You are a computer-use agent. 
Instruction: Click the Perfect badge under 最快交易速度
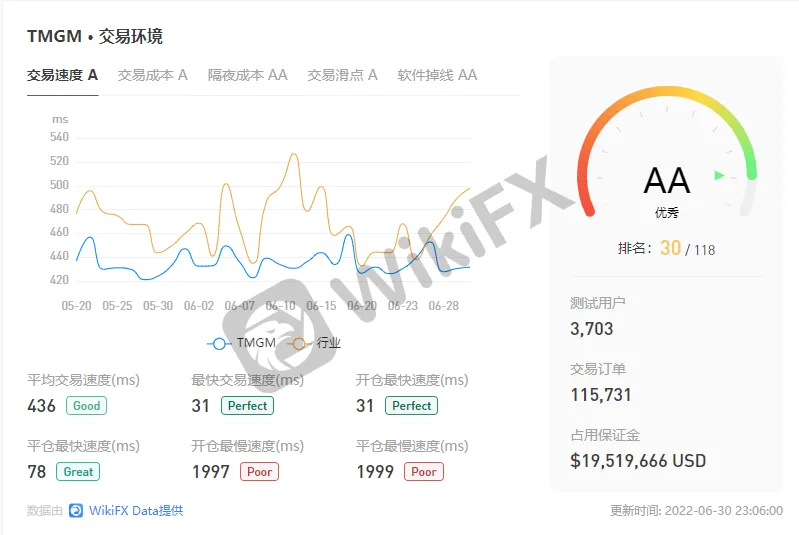(247, 406)
